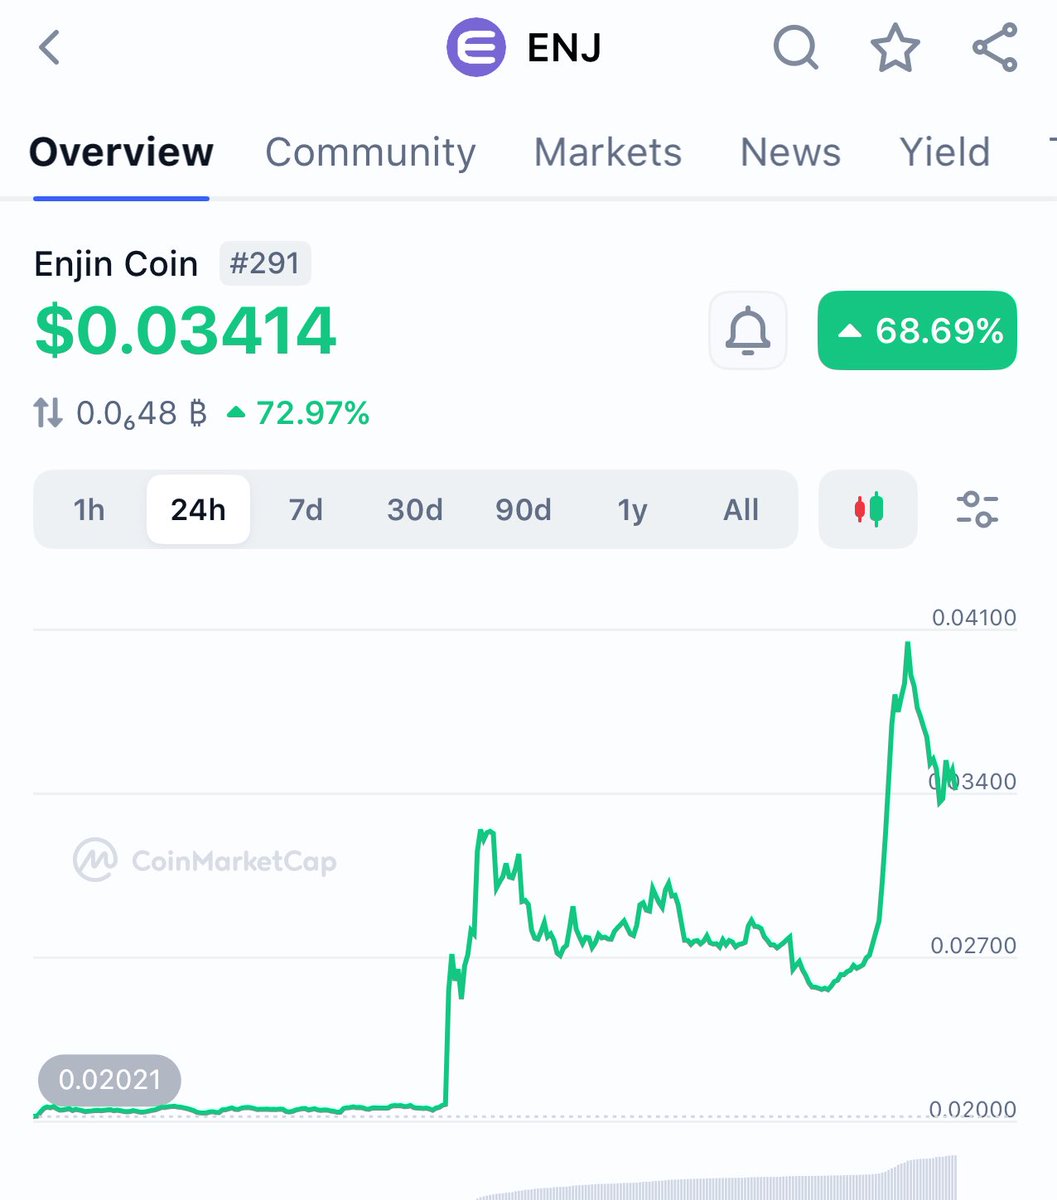Switch to the Community tab

370,152
